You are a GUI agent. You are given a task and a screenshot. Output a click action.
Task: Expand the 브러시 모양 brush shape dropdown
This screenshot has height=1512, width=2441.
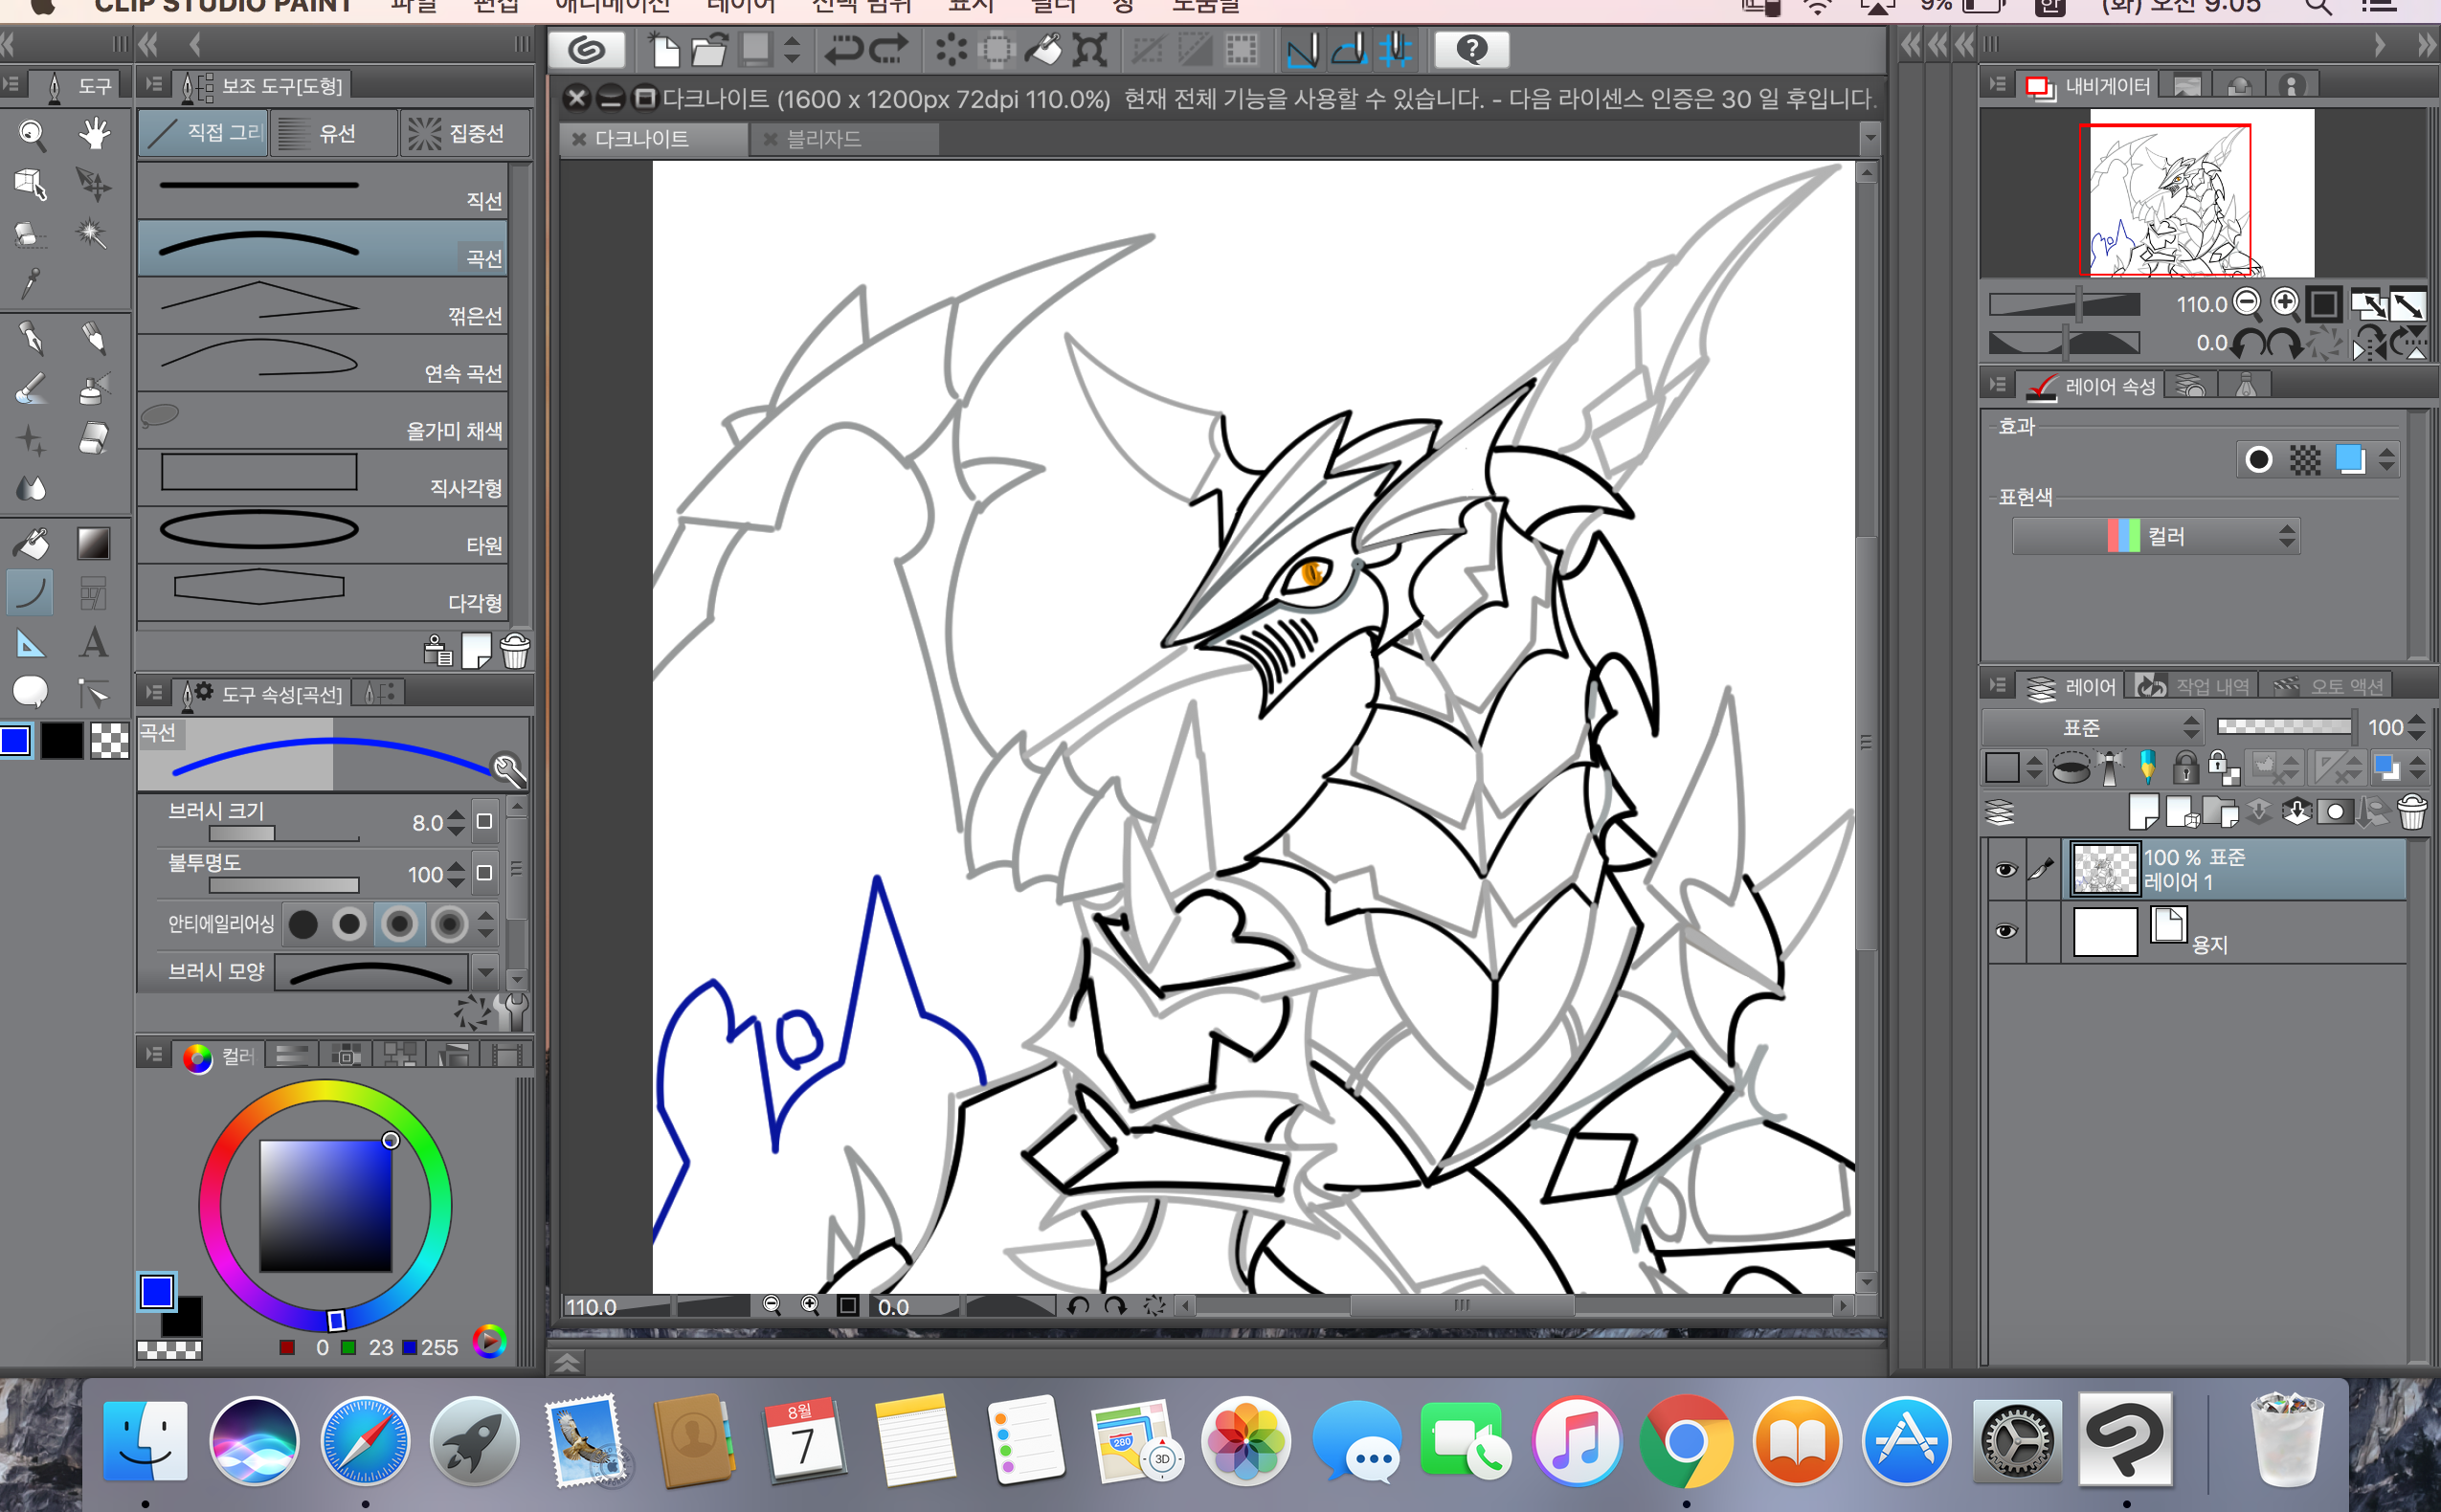pyautogui.click(x=485, y=972)
